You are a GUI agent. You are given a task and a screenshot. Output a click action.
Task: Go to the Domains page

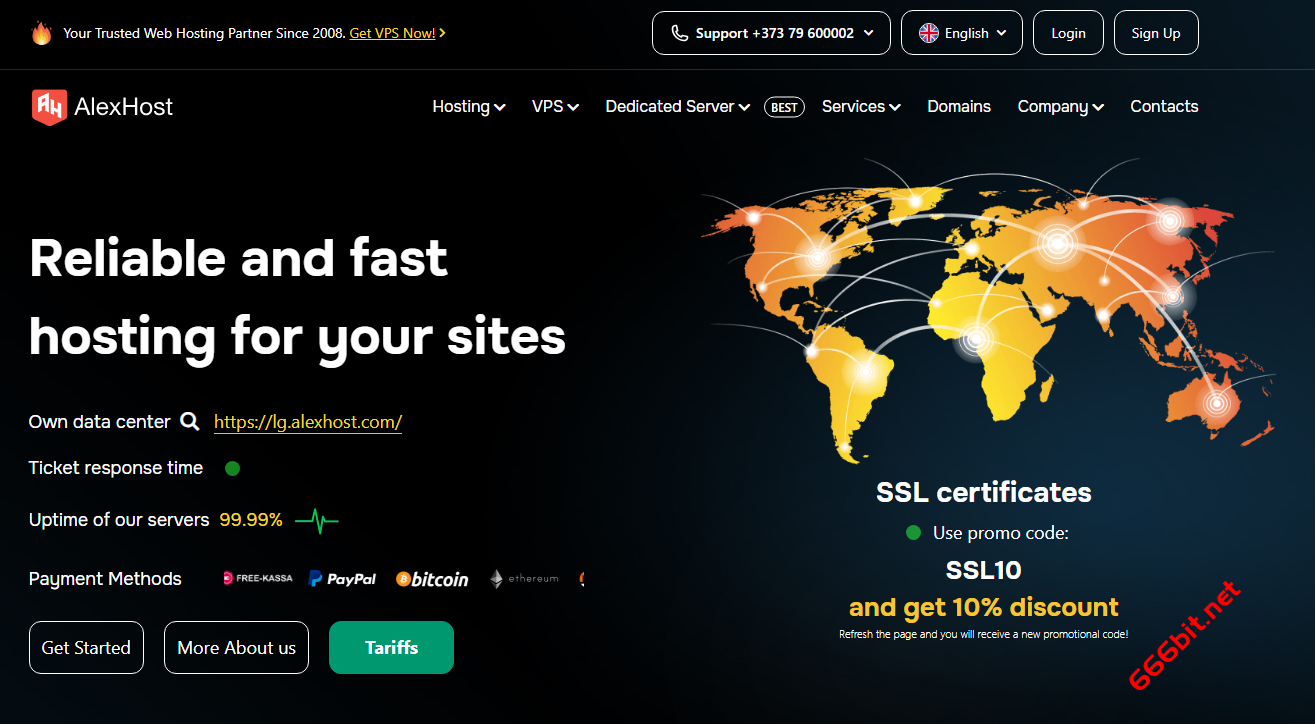pos(958,107)
